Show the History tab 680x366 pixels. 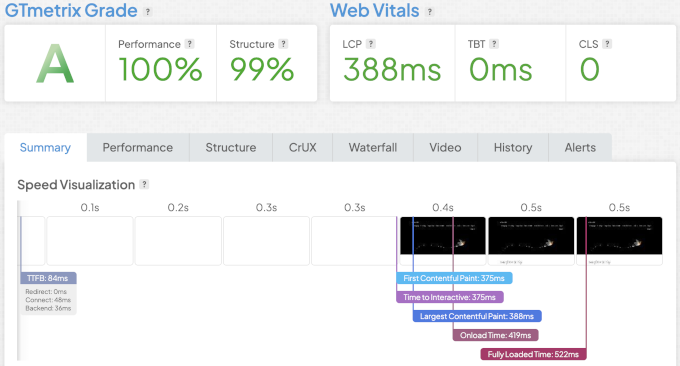pyautogui.click(x=513, y=147)
